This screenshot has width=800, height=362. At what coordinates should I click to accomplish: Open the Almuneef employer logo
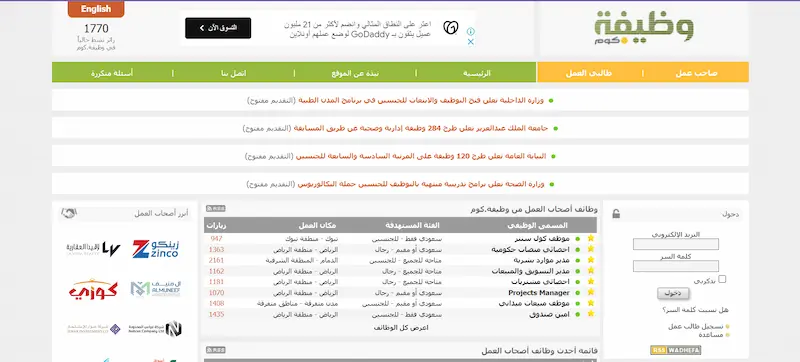tap(156, 289)
